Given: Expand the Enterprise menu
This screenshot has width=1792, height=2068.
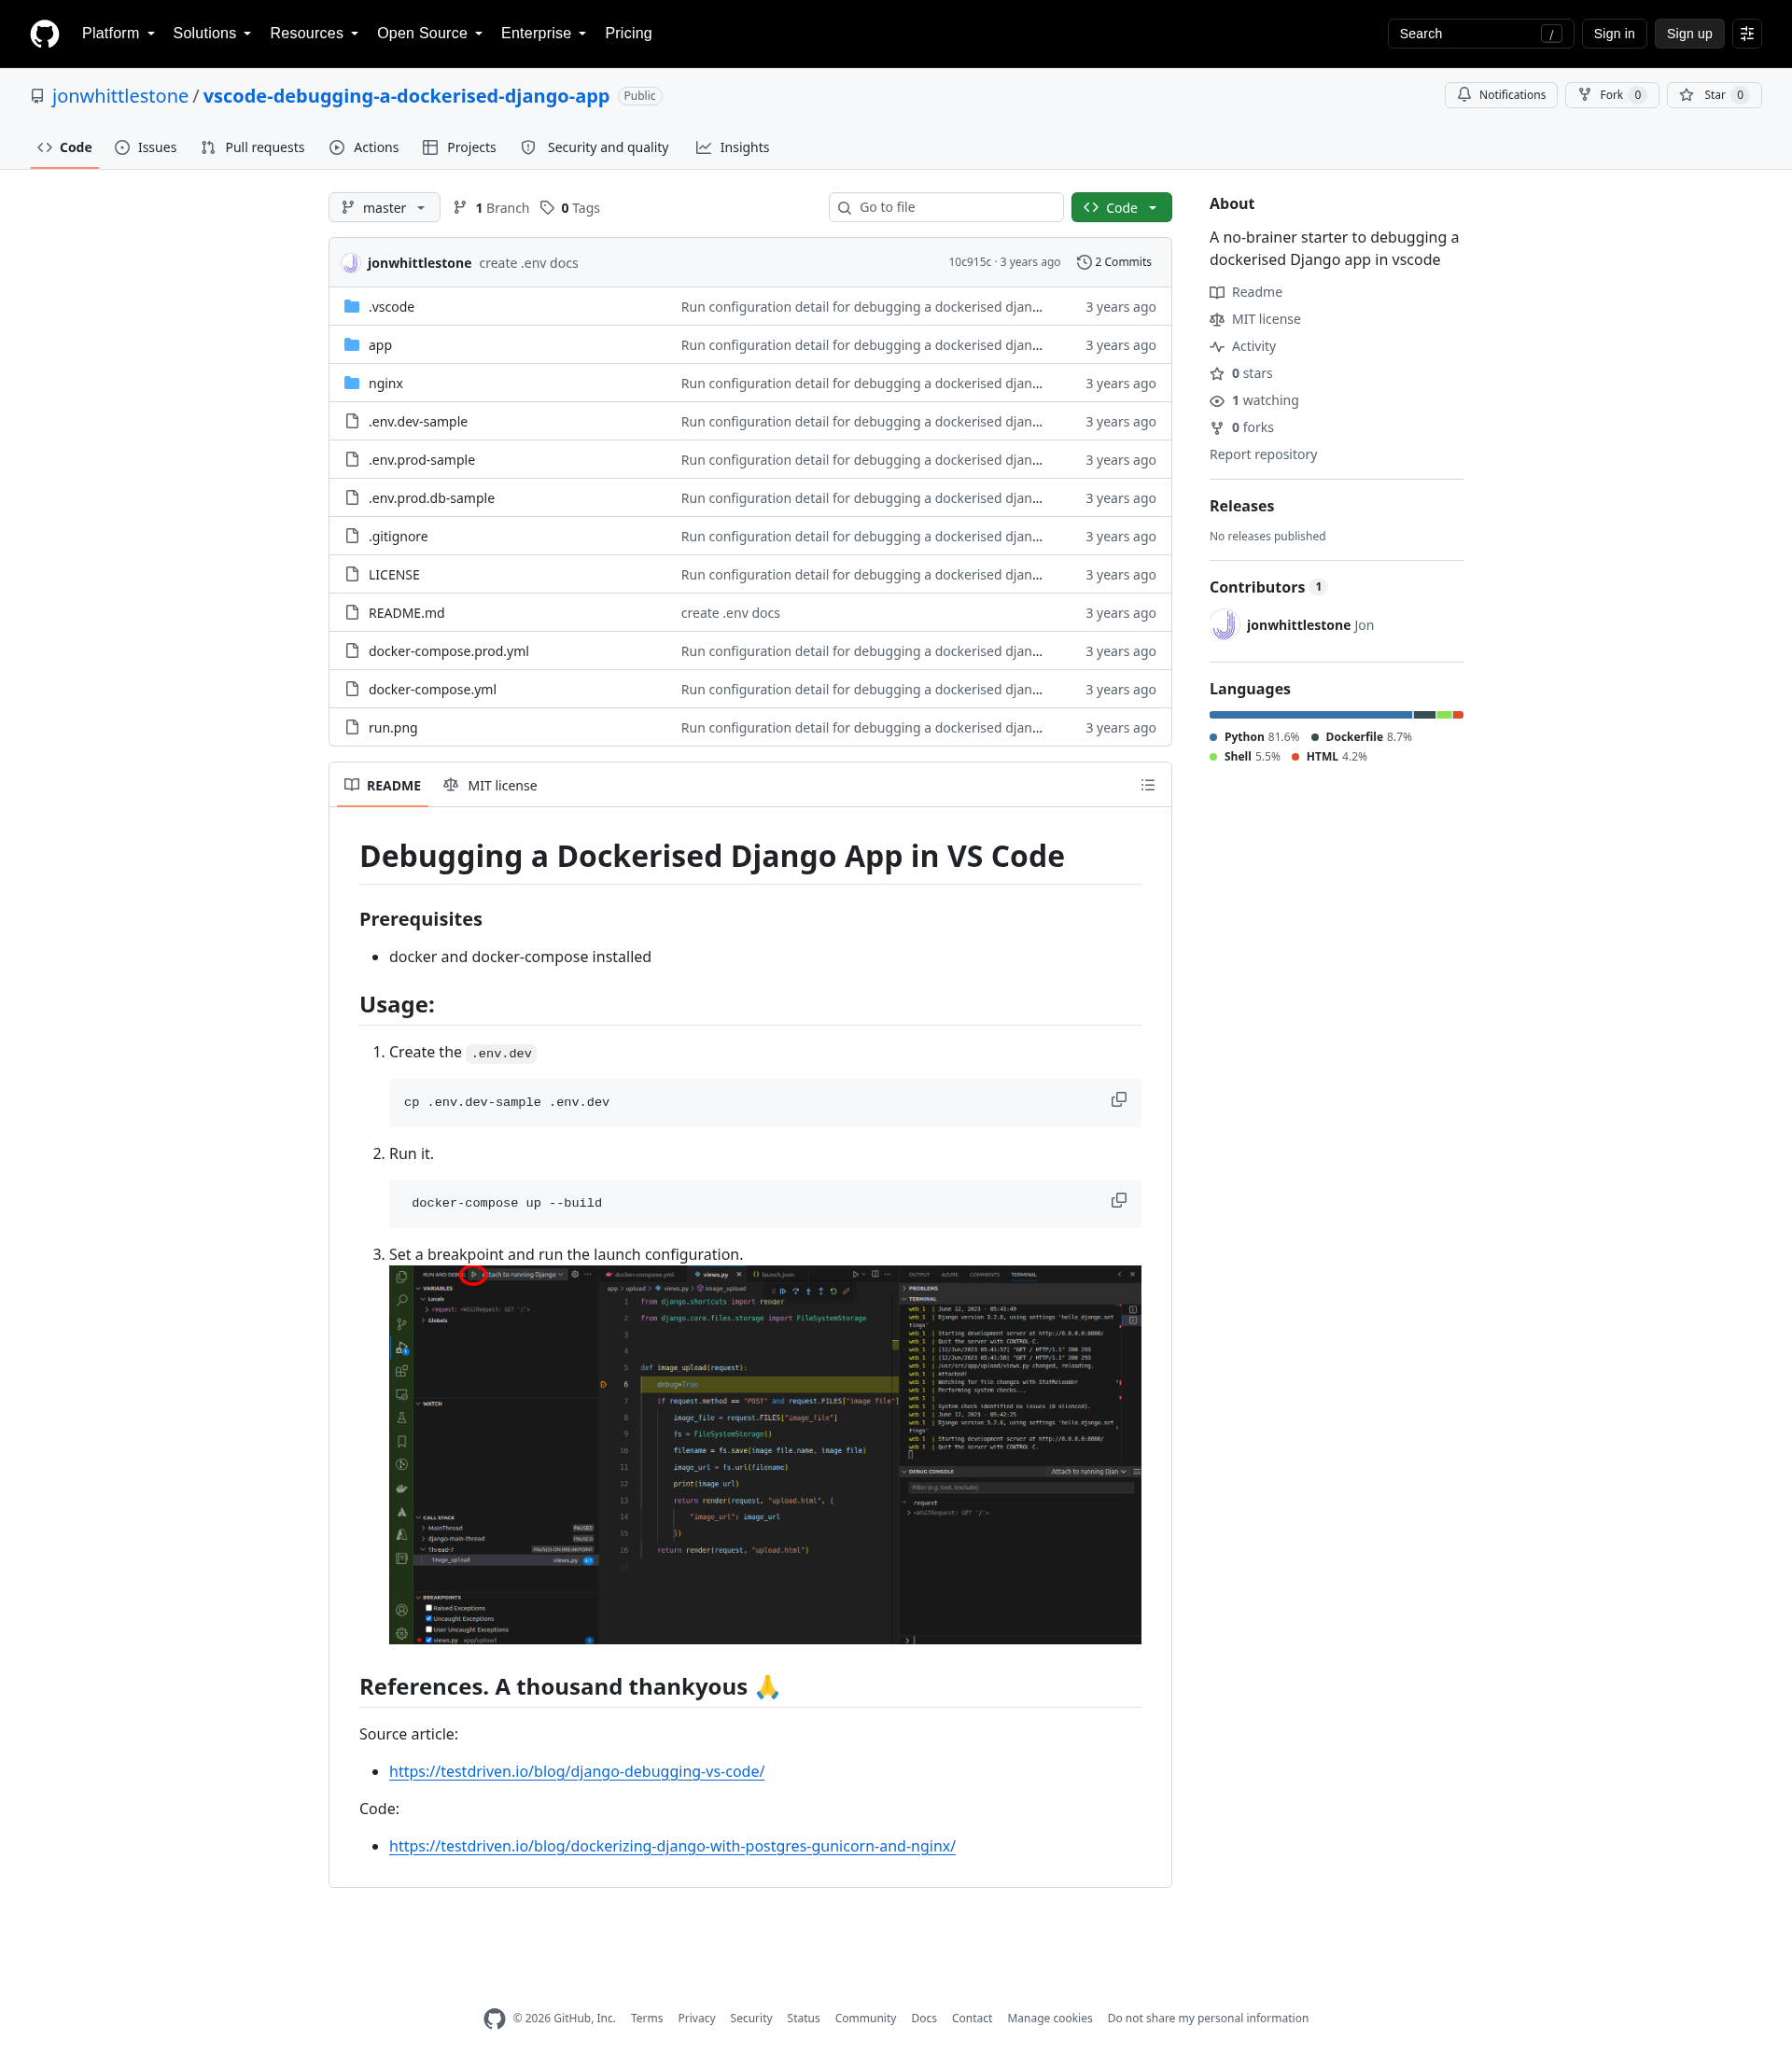Looking at the screenshot, I should coord(543,34).
